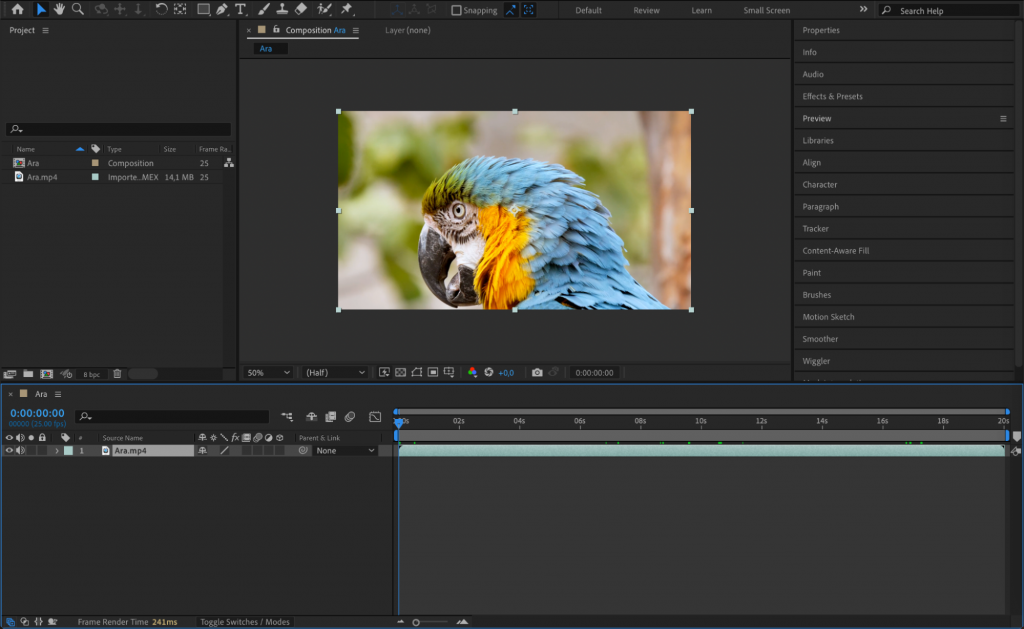The height and width of the screenshot is (629, 1024).
Task: Open the 50% magnification dropdown
Action: (x=267, y=372)
